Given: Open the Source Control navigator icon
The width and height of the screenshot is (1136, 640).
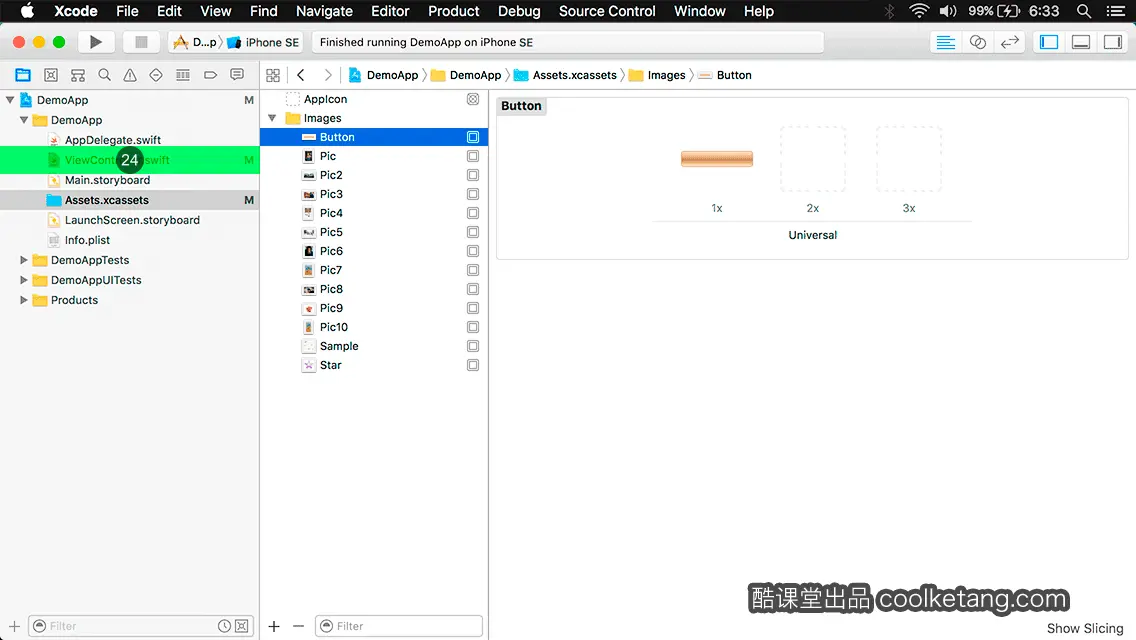Looking at the screenshot, I should coord(51,75).
